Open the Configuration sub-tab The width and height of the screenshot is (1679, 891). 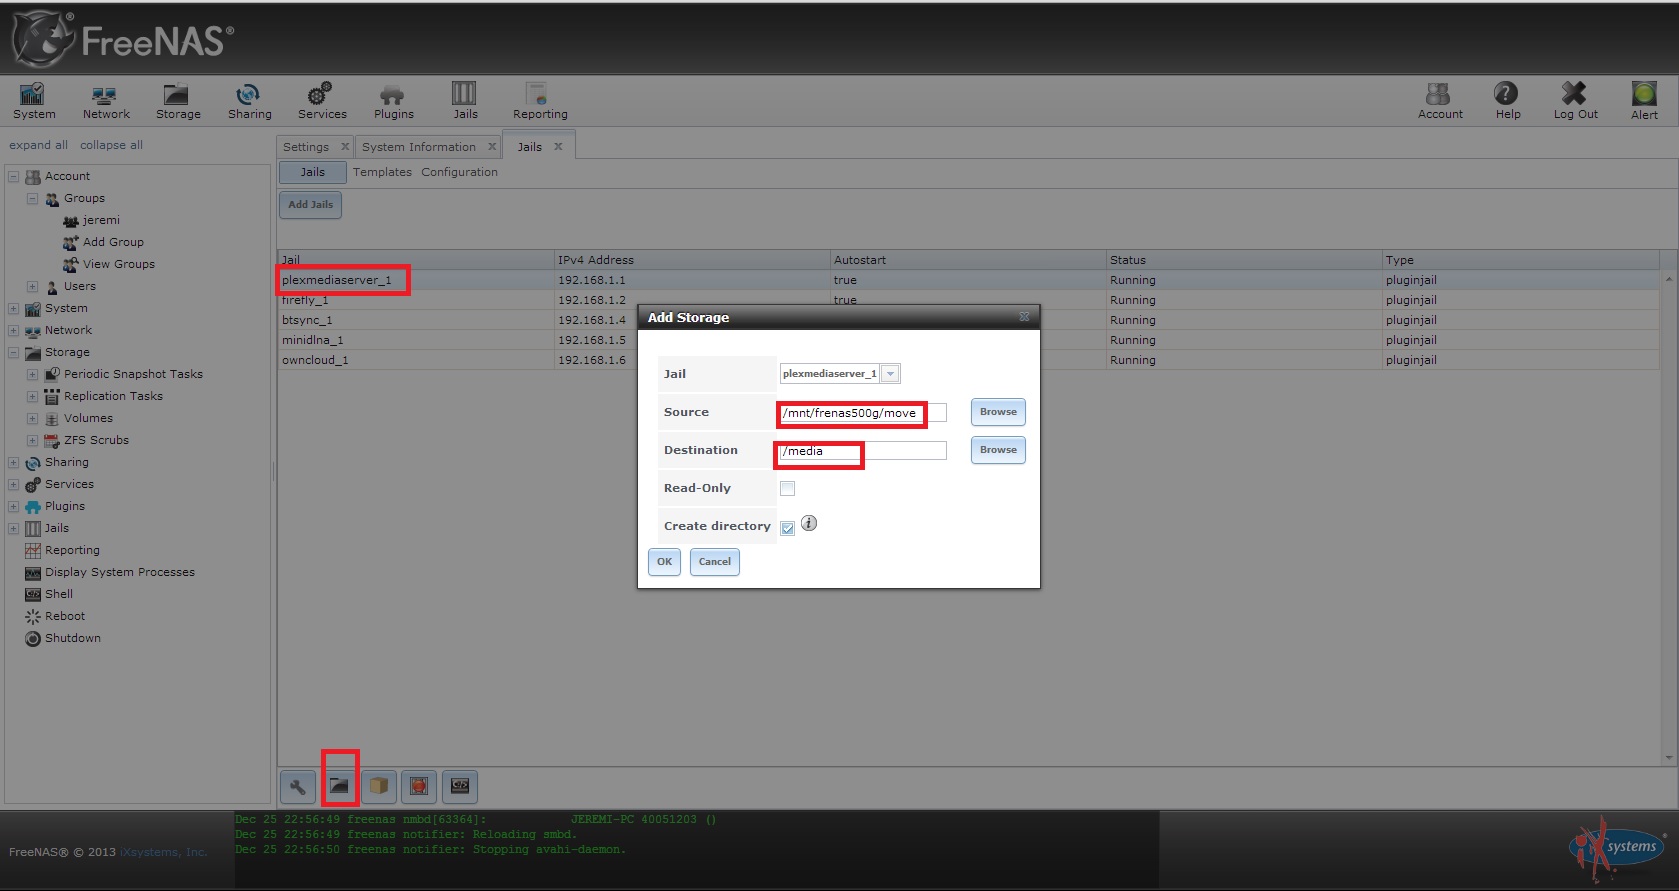click(x=459, y=172)
